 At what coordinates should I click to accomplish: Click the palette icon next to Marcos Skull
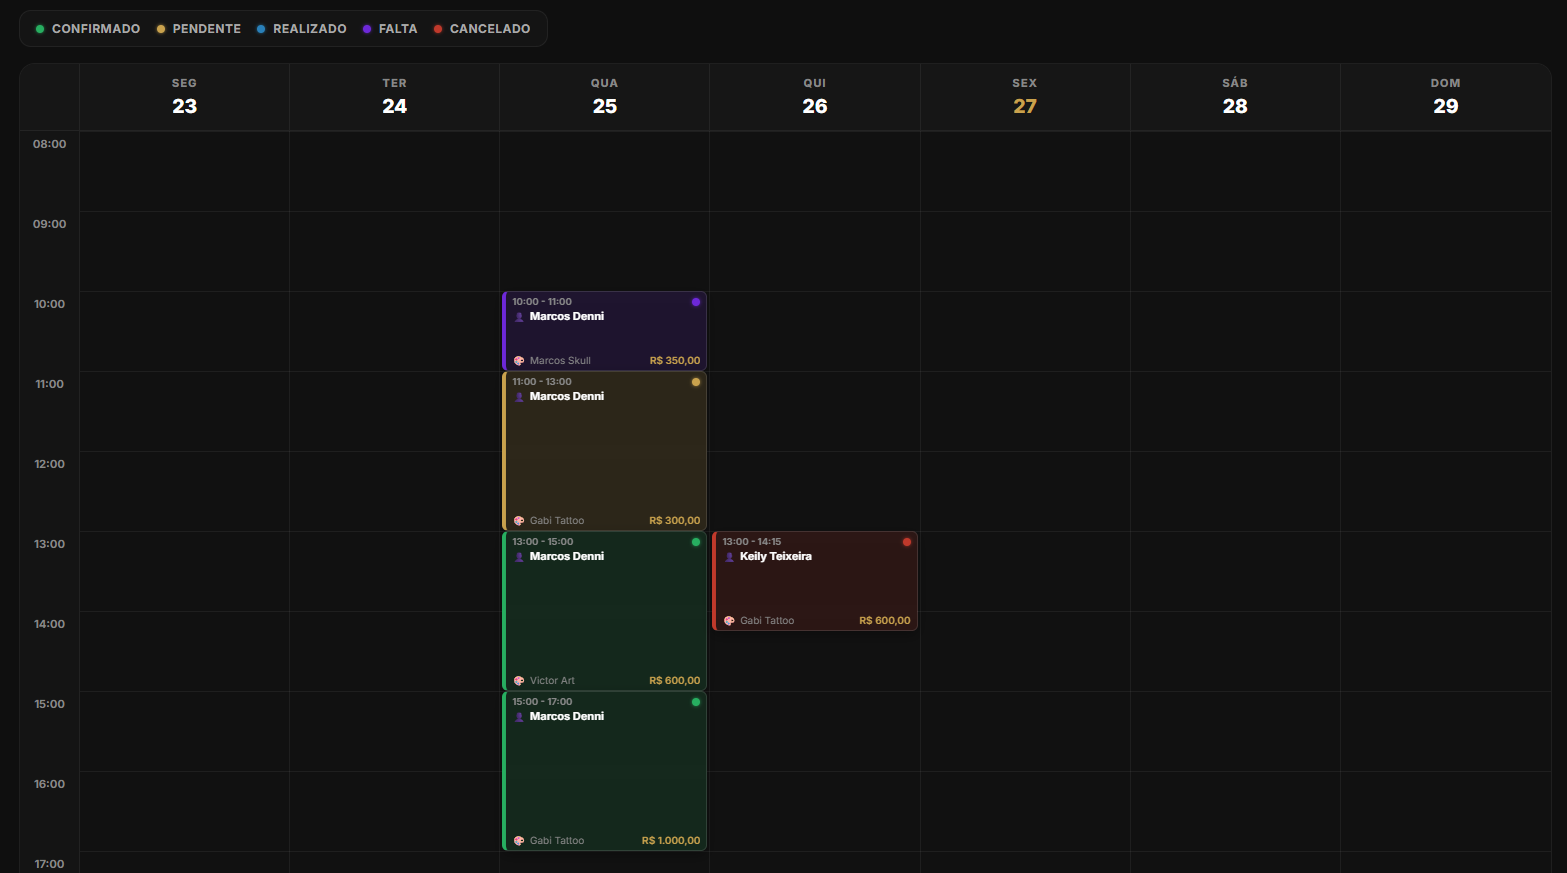click(x=518, y=360)
